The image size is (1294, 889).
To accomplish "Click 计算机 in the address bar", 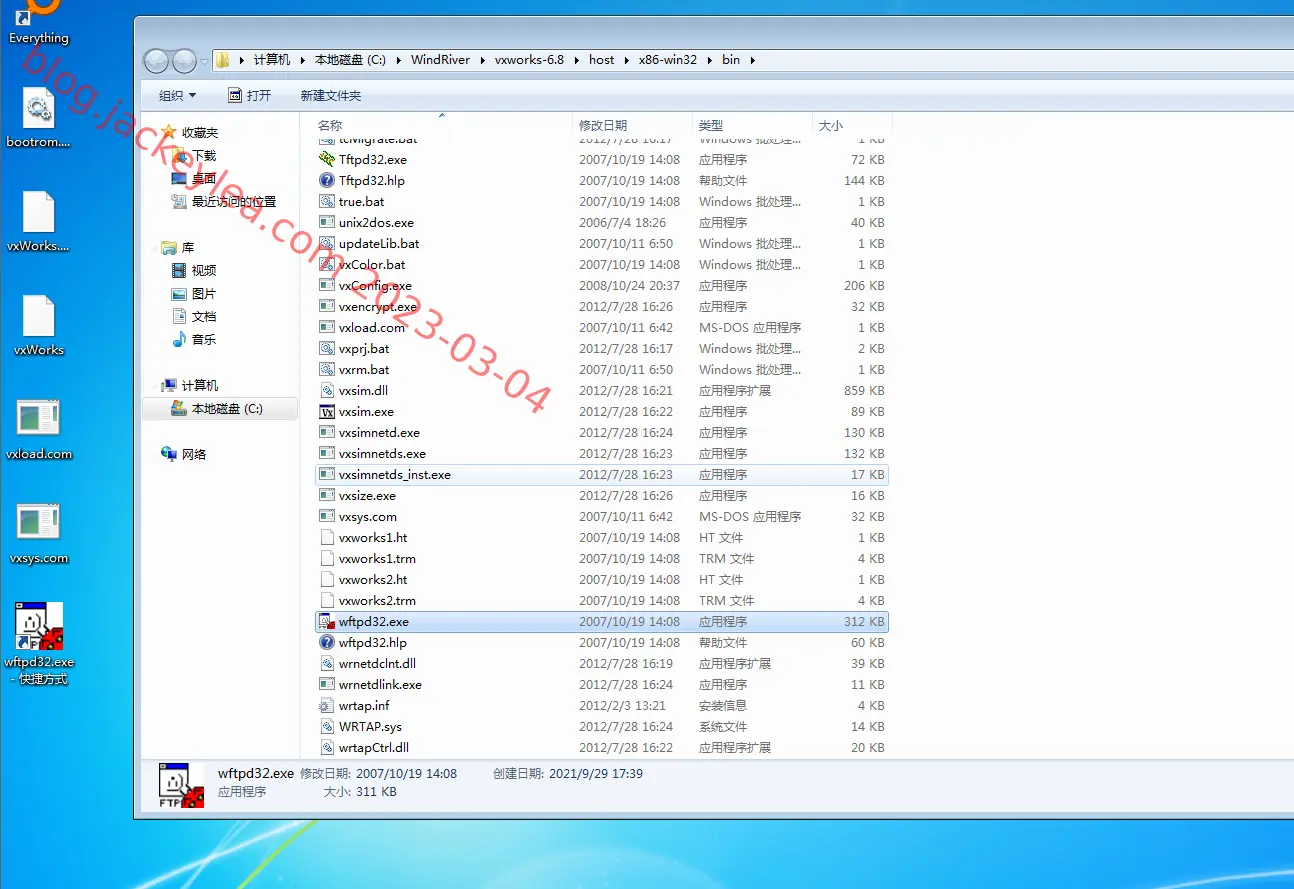I will click(x=271, y=60).
